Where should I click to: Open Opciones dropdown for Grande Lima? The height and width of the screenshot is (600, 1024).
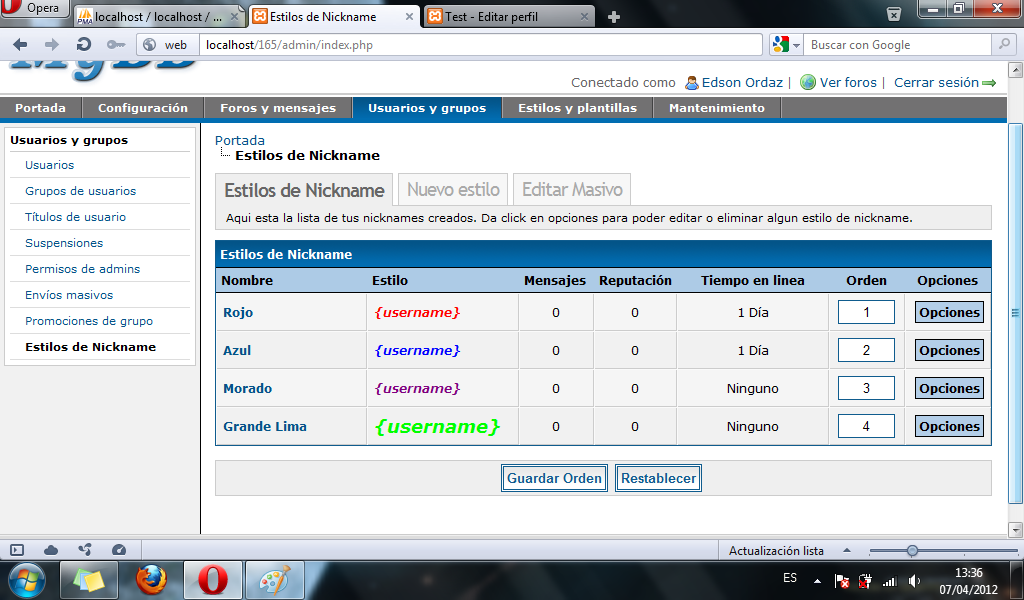point(949,426)
